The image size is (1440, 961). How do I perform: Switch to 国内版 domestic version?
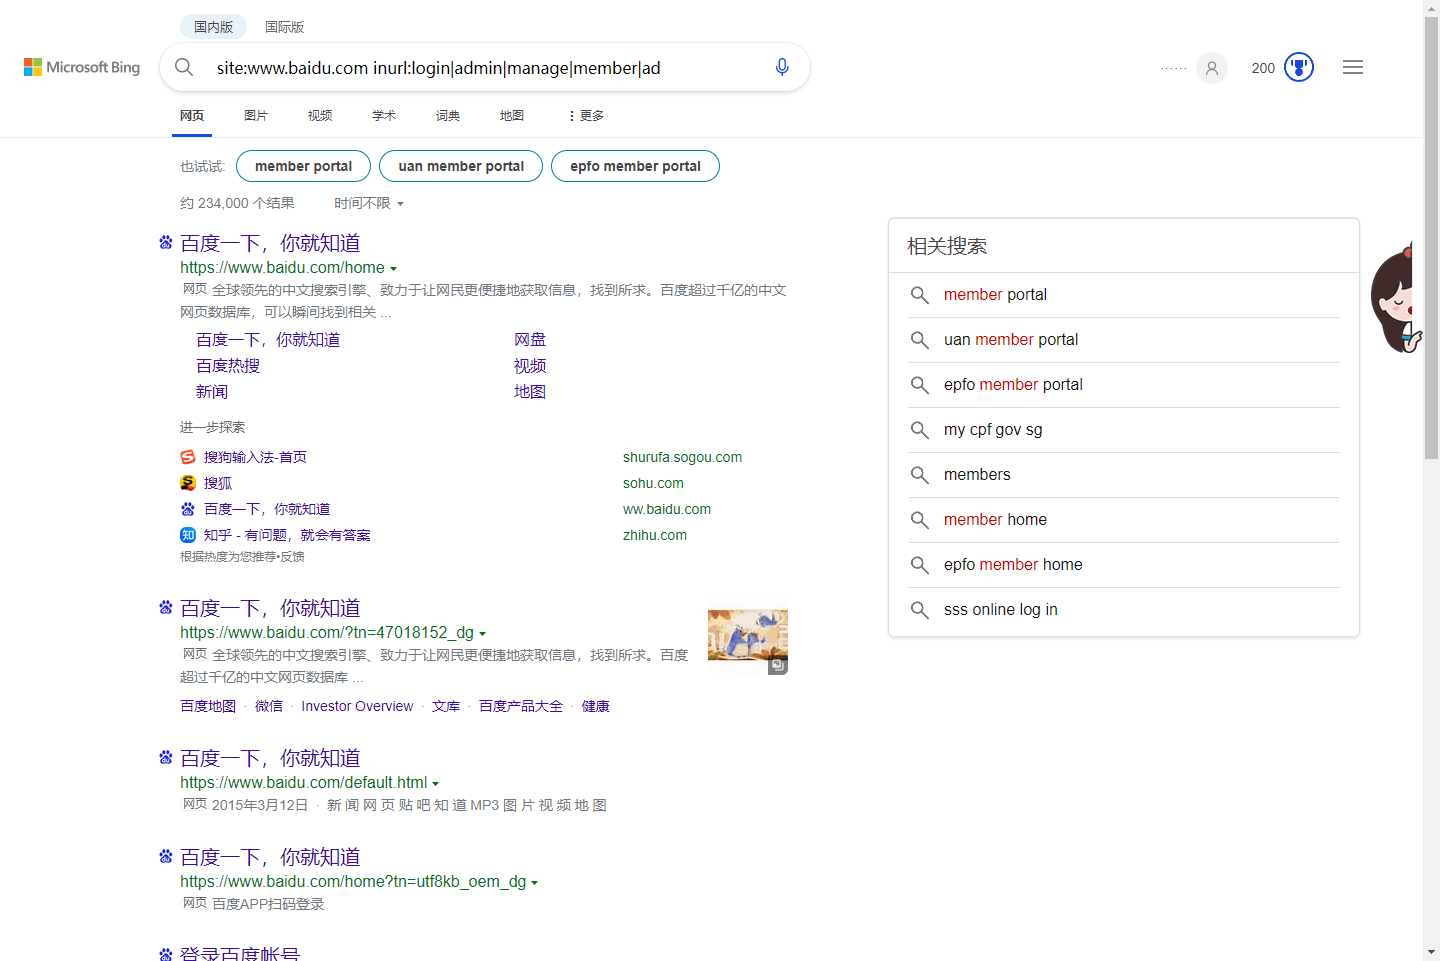pos(213,27)
